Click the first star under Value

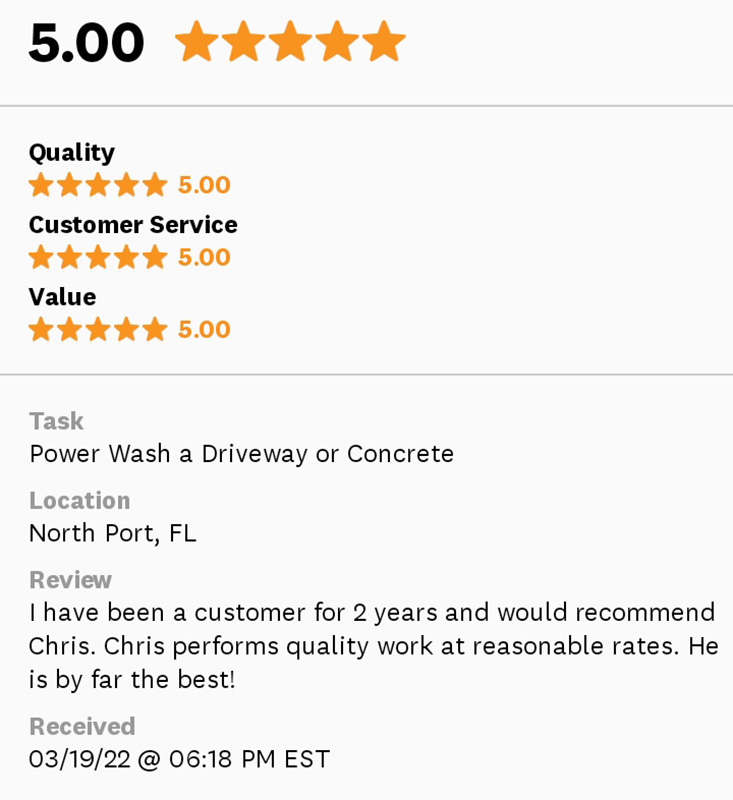(41, 329)
